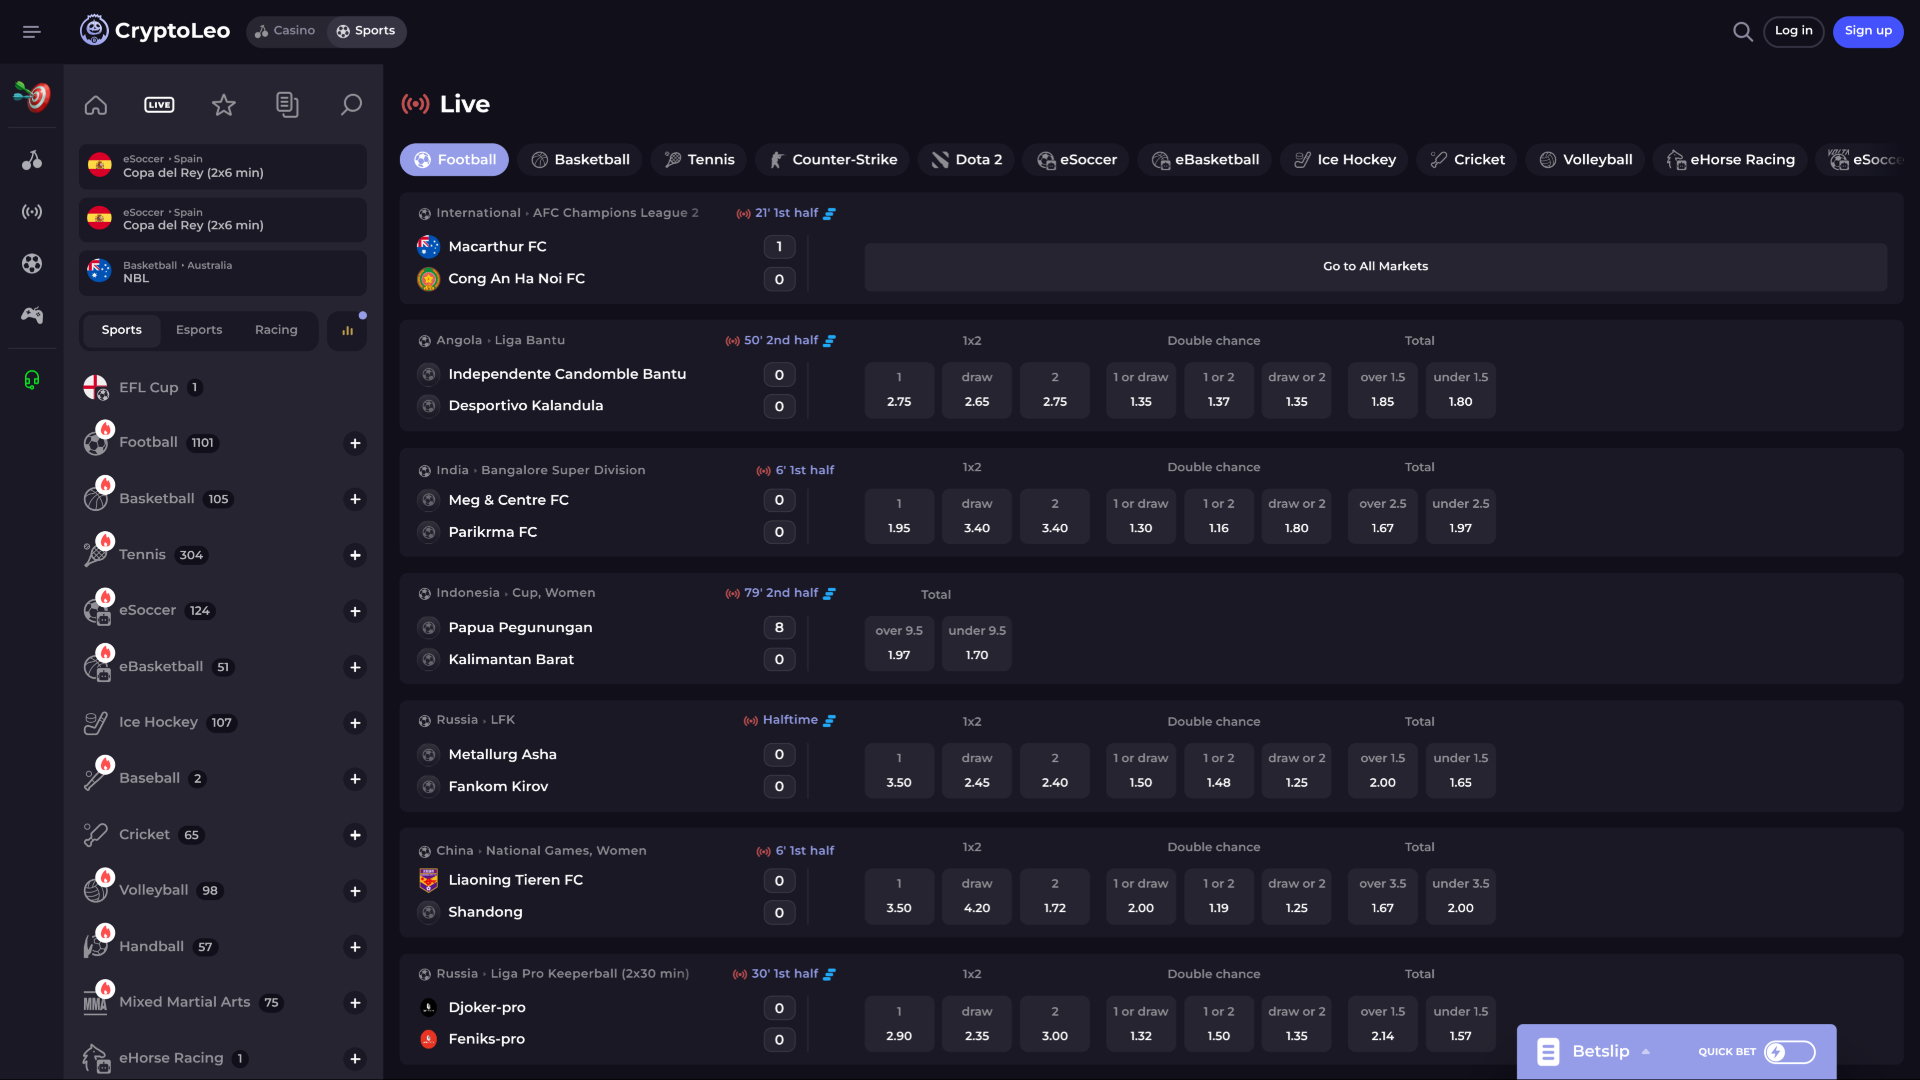Image resolution: width=1920 pixels, height=1080 pixels.
Task: Open the home icon in the sidebar
Action: pyautogui.click(x=95, y=104)
